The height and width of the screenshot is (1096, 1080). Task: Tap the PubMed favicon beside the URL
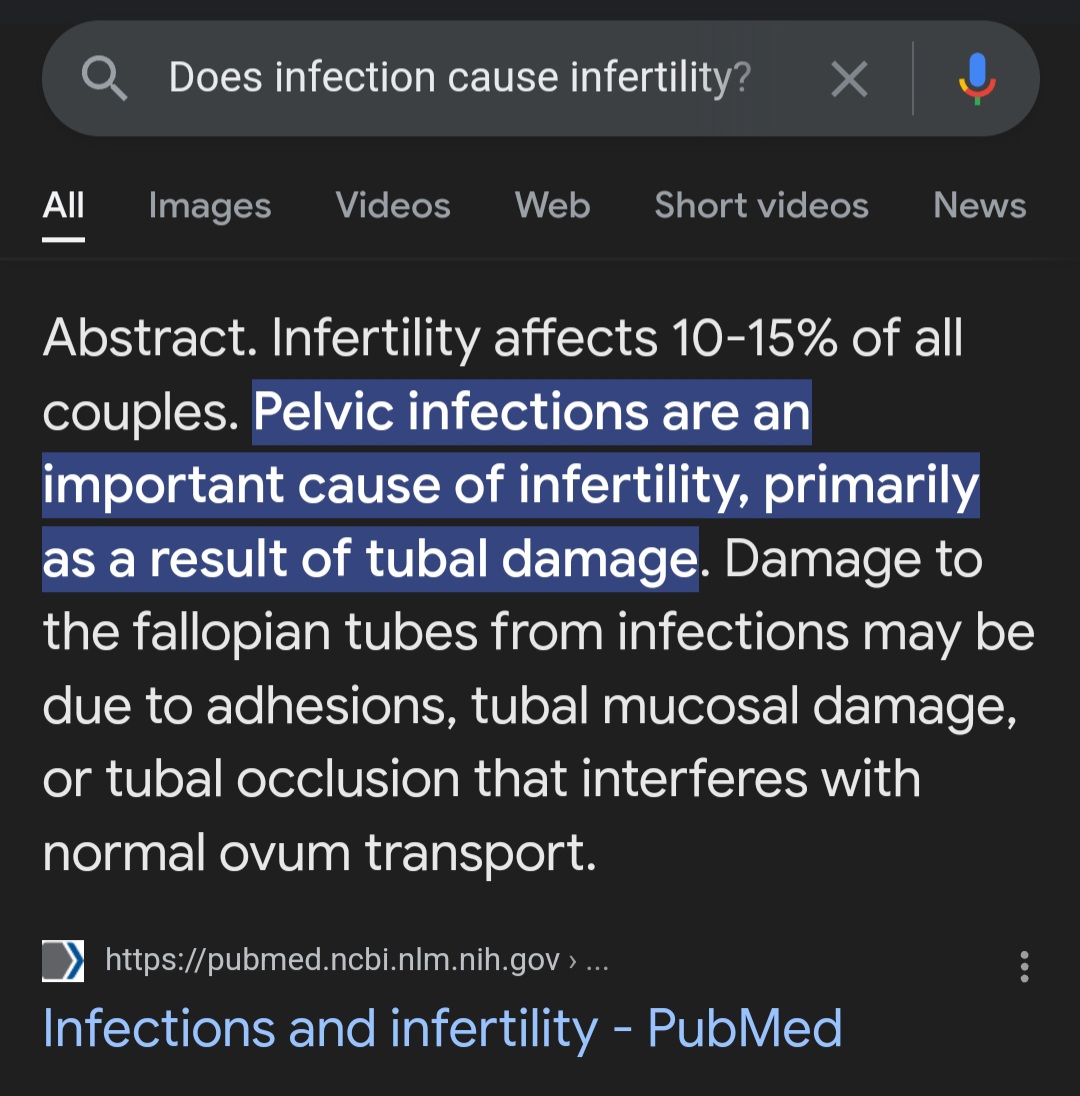point(63,961)
